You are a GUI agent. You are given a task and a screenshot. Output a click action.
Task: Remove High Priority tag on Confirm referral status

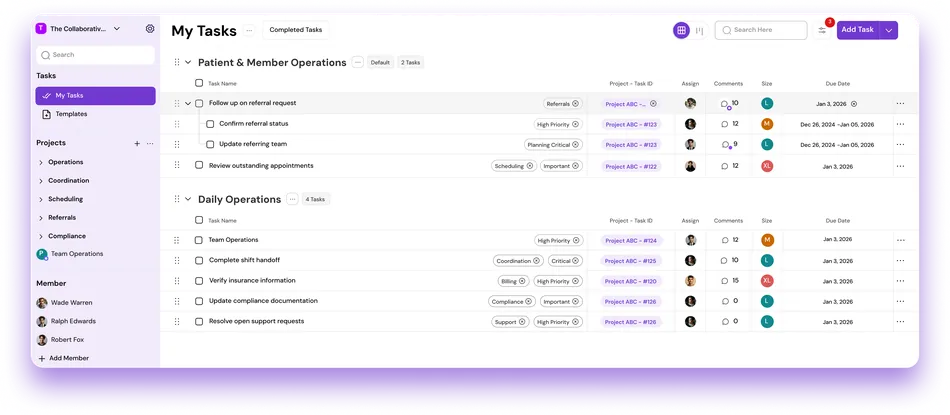pos(575,124)
